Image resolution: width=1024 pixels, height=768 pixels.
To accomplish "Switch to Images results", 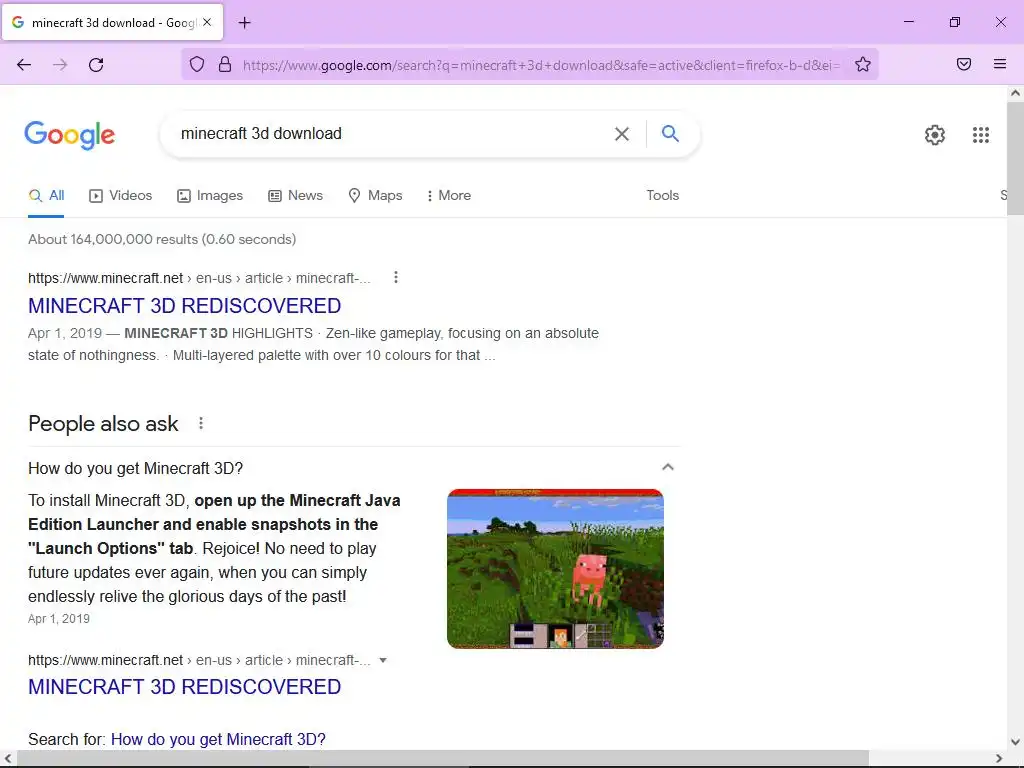I will 210,195.
